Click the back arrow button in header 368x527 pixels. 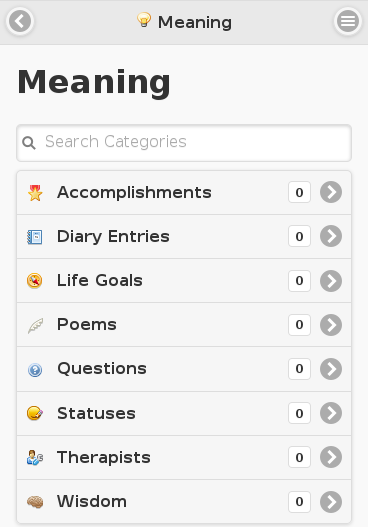click(20, 22)
